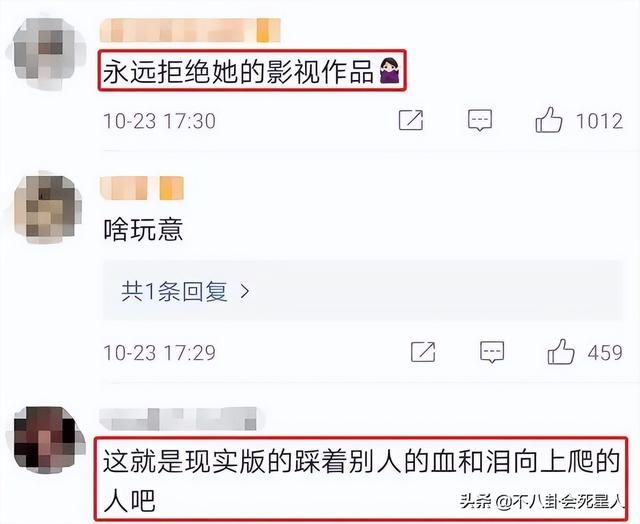640x524 pixels.
Task: Select the comment text 啥玩意
Action: click(143, 229)
